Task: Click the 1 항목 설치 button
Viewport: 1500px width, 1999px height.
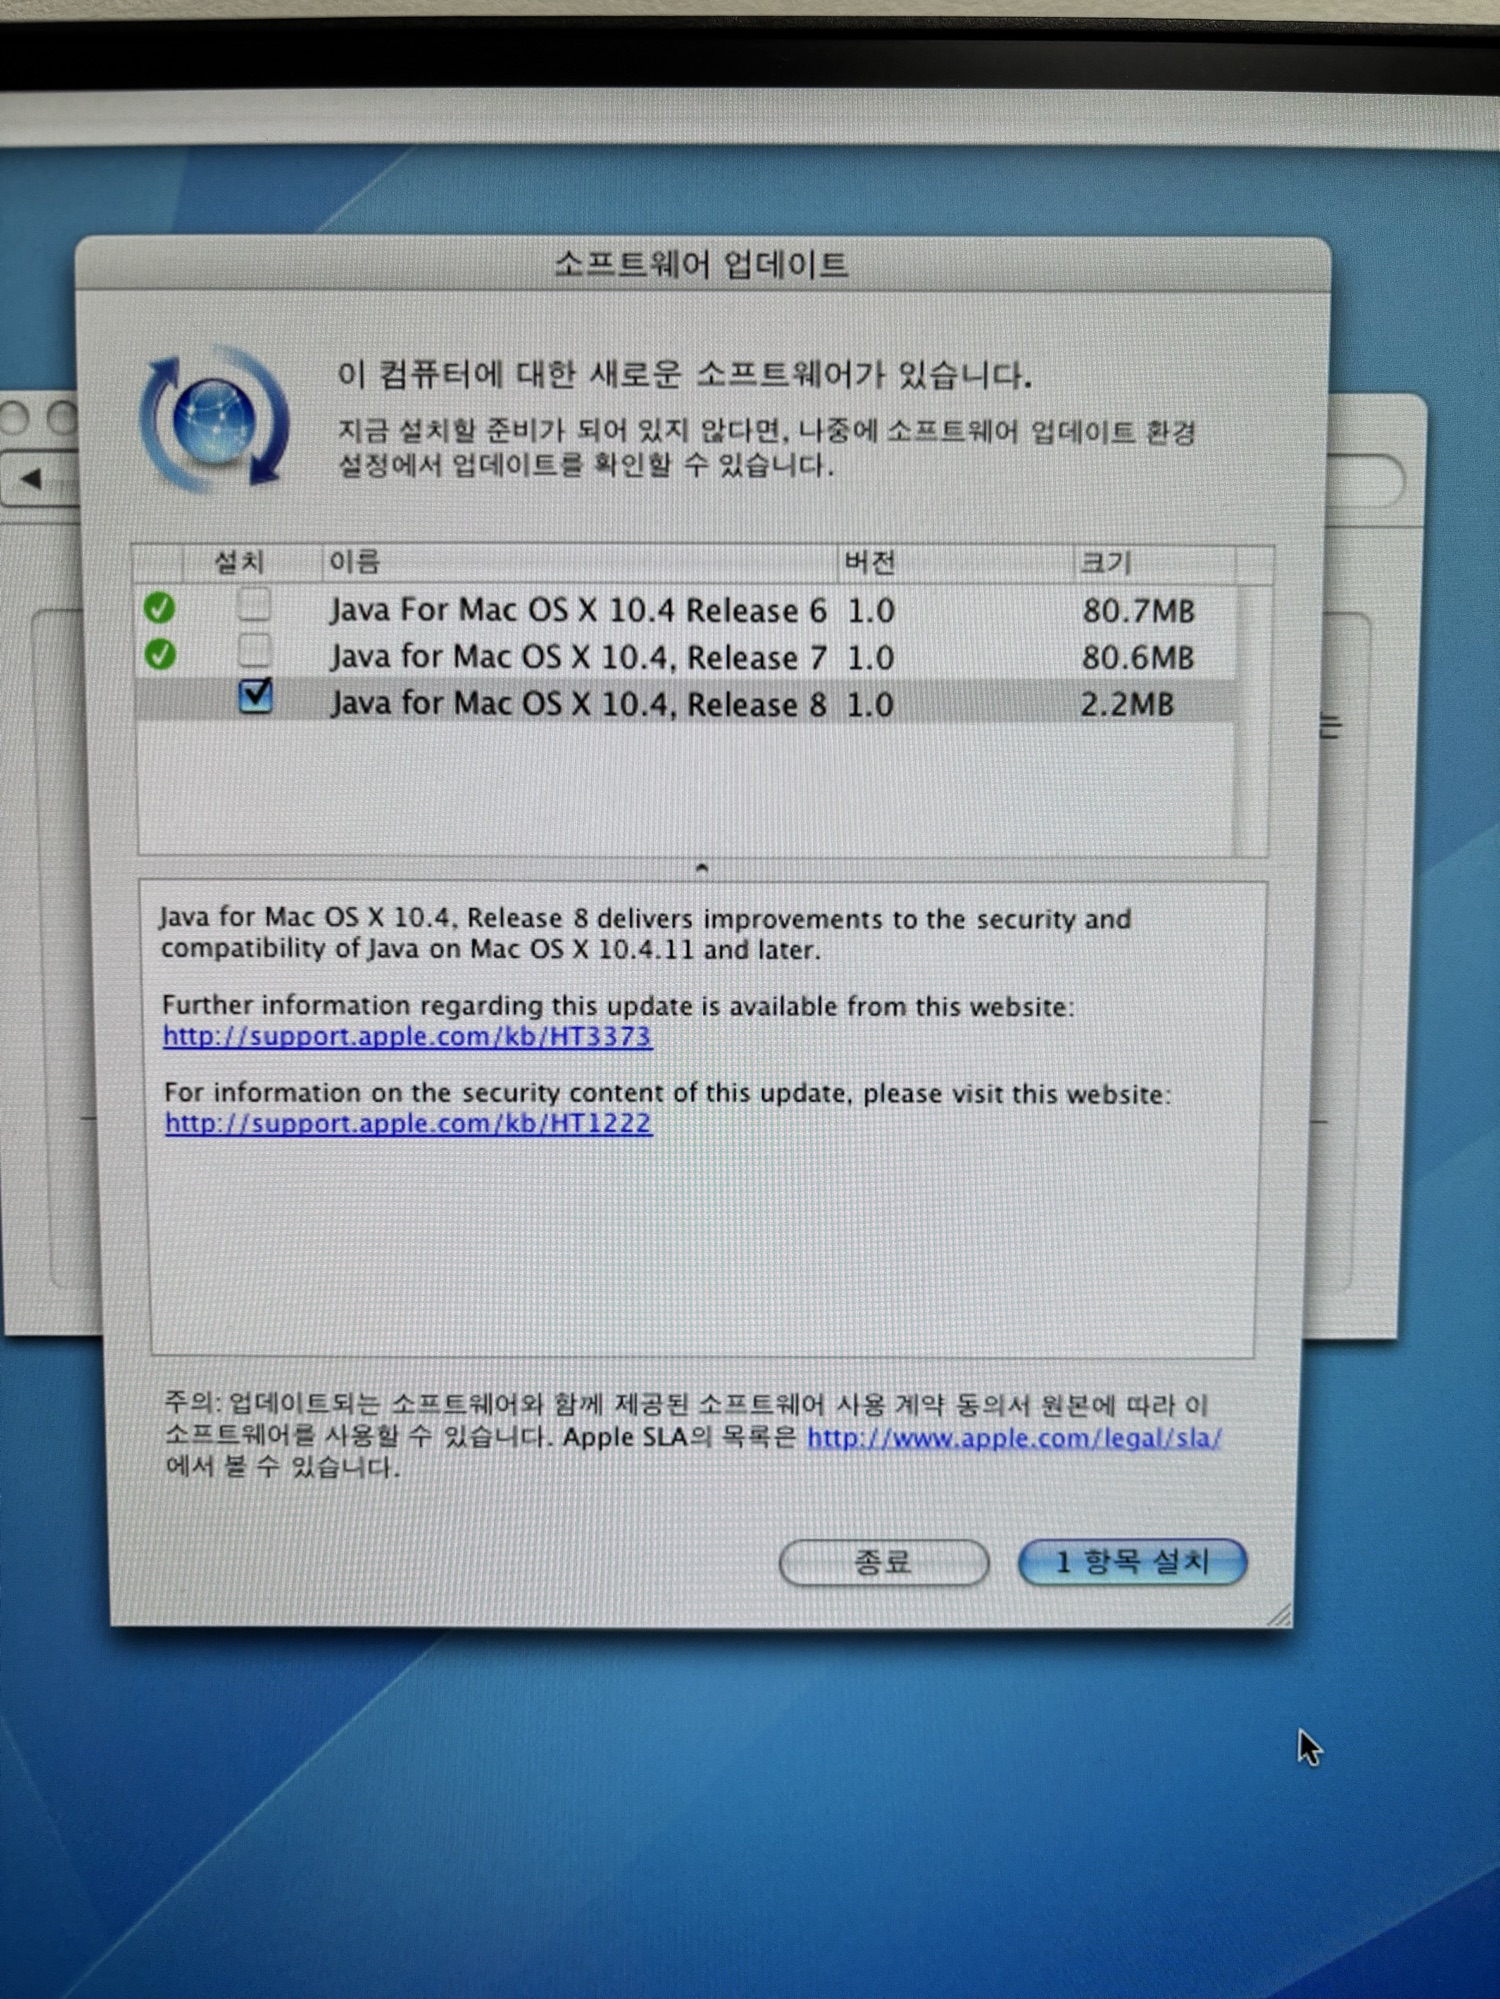Action: click(1132, 1561)
